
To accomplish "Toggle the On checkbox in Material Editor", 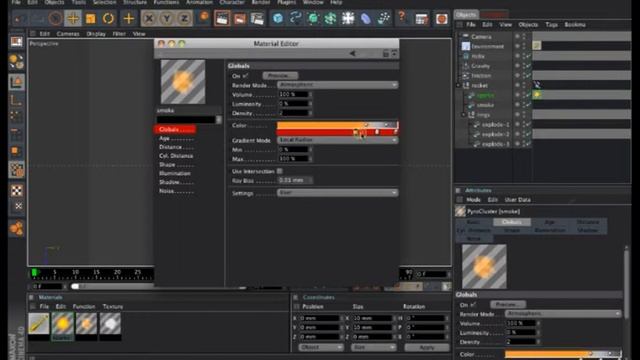I will point(245,76).
